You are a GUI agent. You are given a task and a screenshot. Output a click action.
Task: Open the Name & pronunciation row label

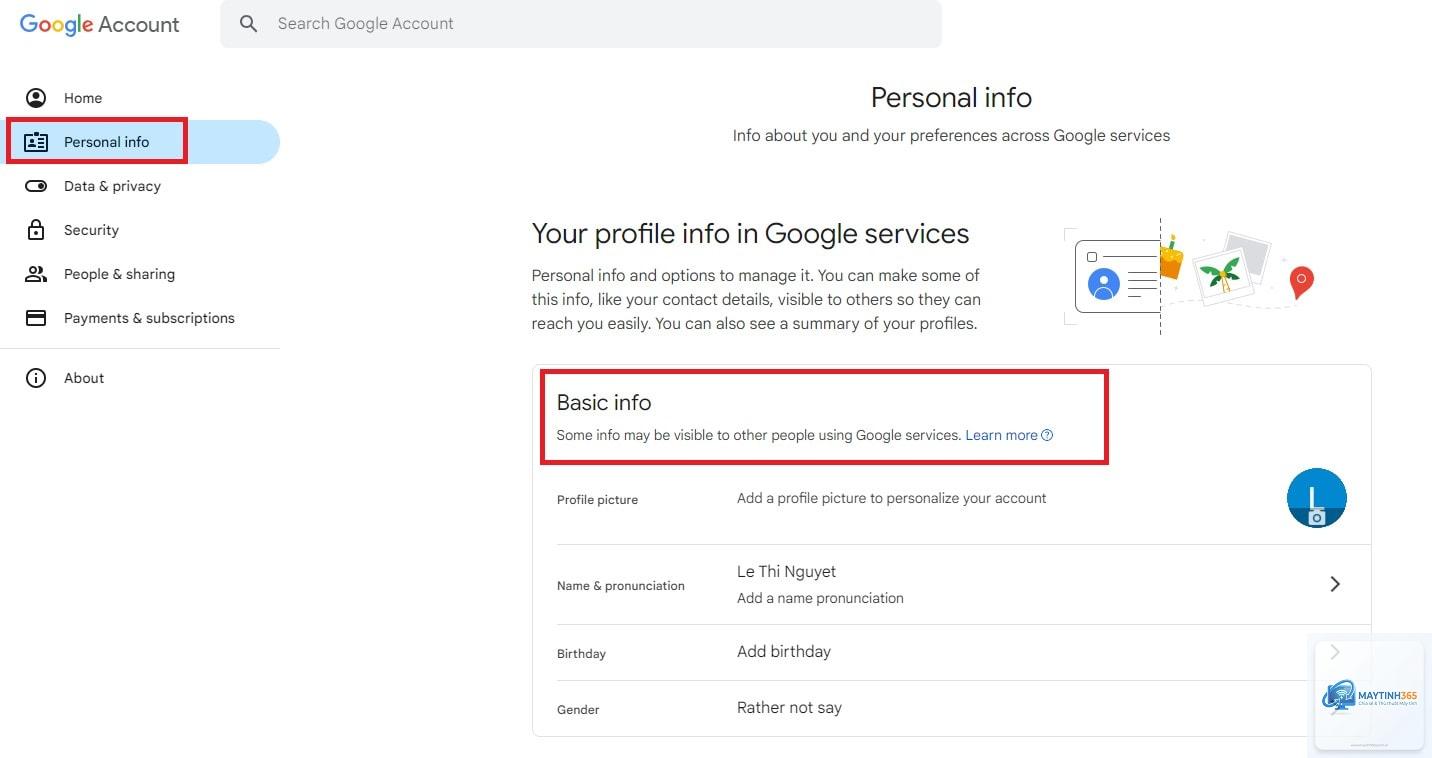tap(621, 586)
